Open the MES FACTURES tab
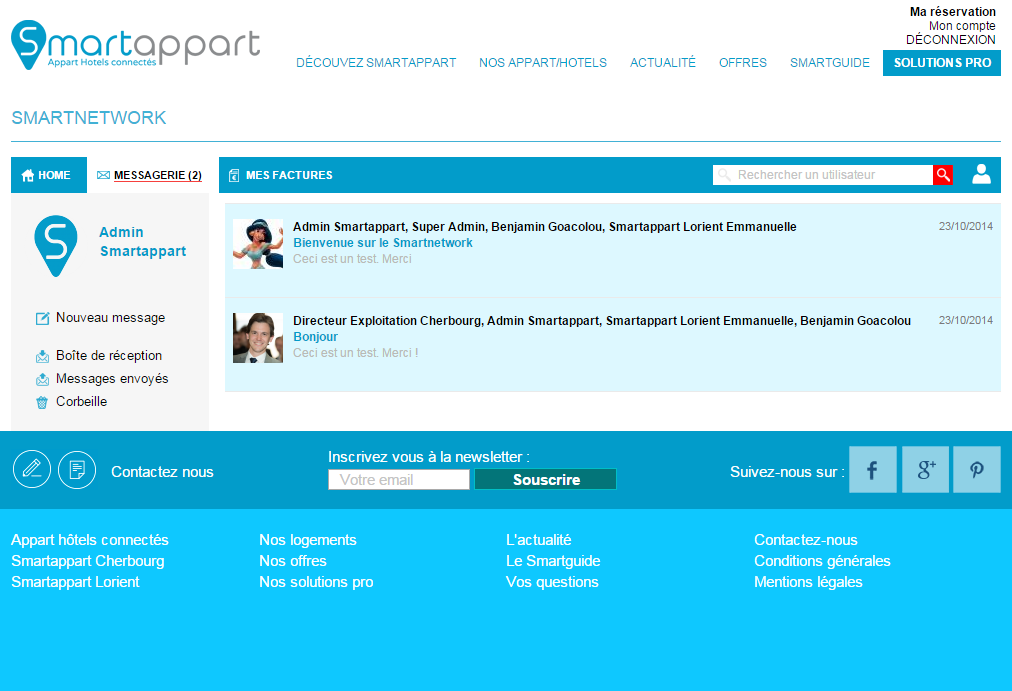This screenshot has width=1012, height=691. (281, 175)
